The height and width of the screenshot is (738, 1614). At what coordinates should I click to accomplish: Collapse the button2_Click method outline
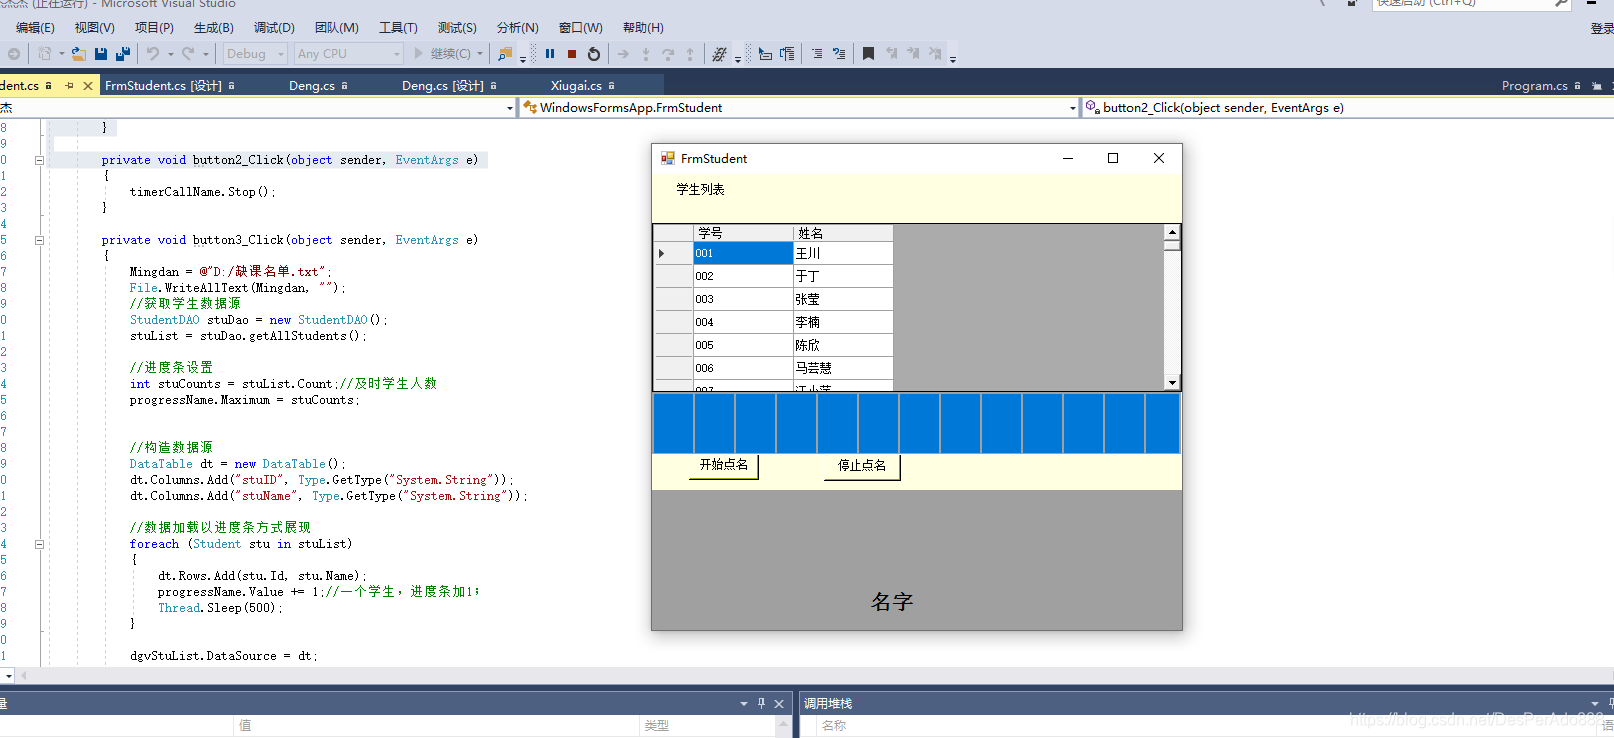pos(39,160)
